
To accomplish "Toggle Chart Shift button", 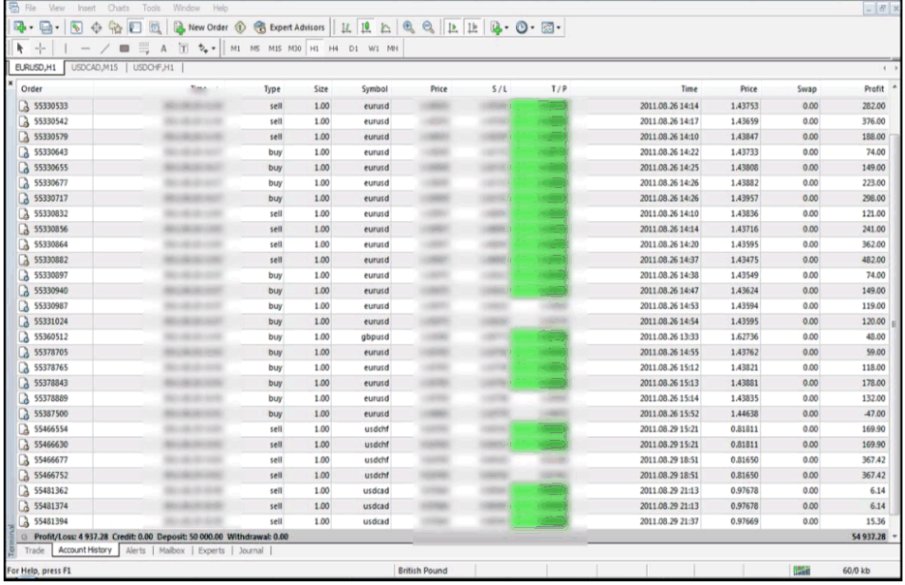I will [x=473, y=27].
